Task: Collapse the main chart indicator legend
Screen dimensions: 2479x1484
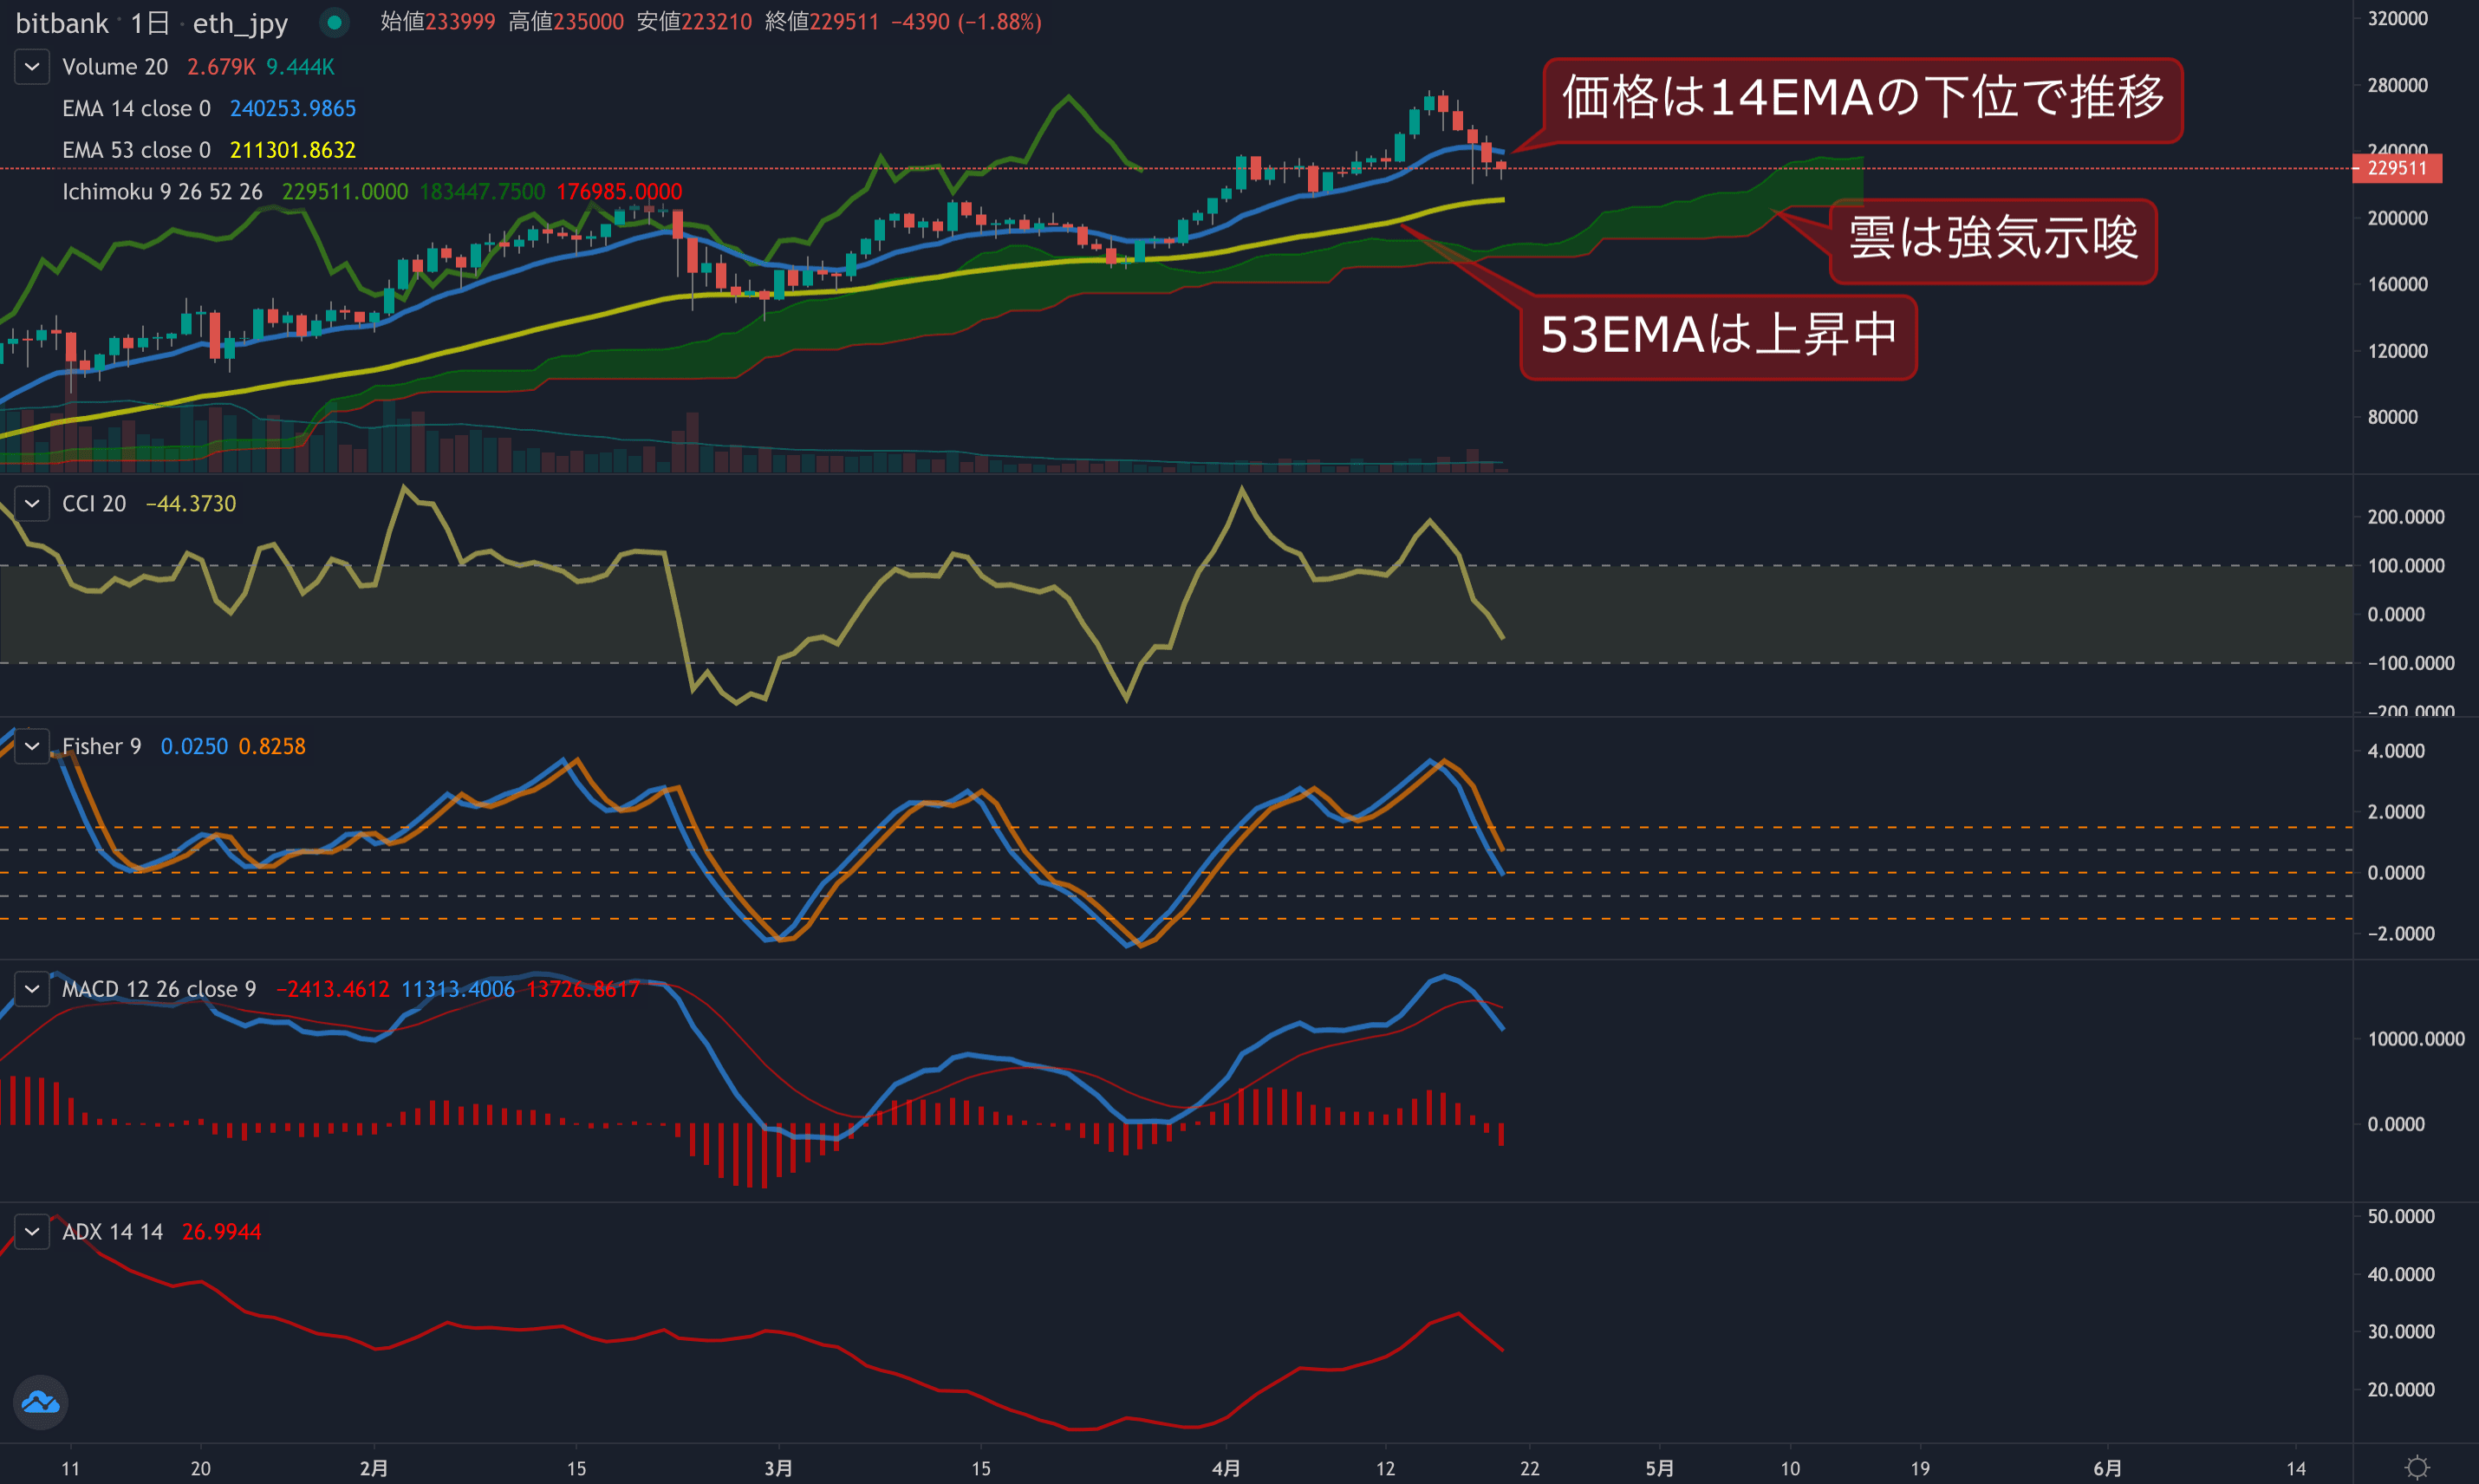Action: (x=32, y=67)
